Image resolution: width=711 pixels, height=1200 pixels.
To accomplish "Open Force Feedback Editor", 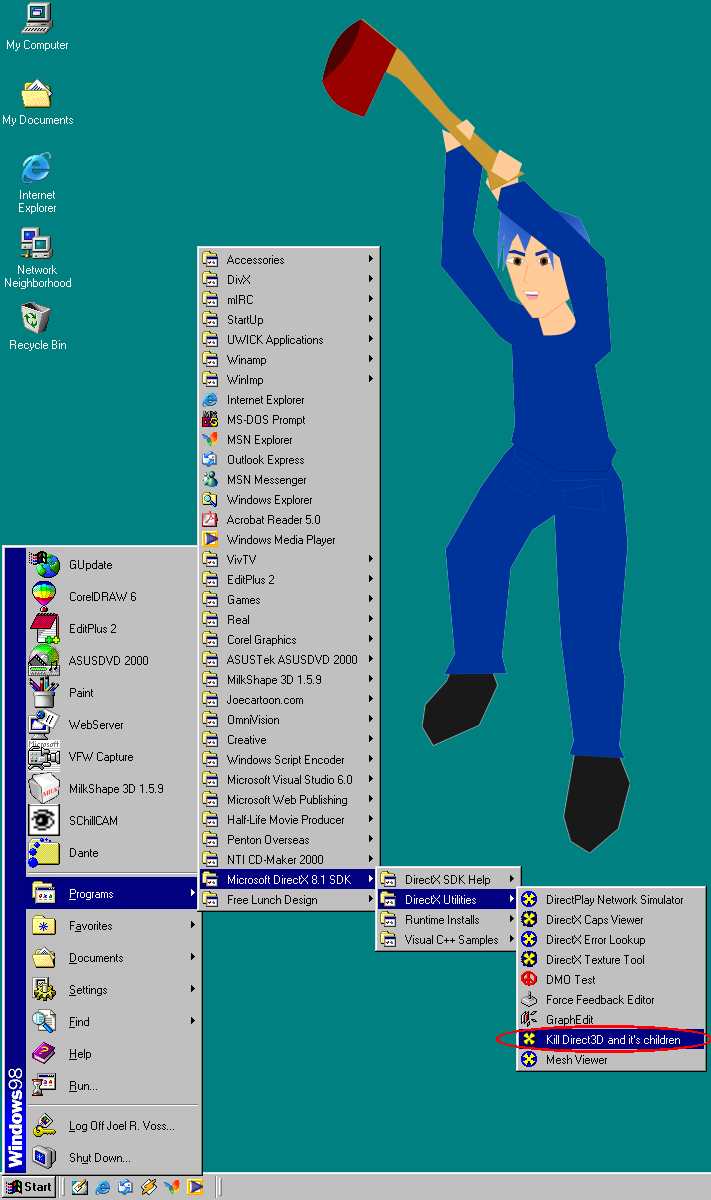I will tap(611, 1000).
